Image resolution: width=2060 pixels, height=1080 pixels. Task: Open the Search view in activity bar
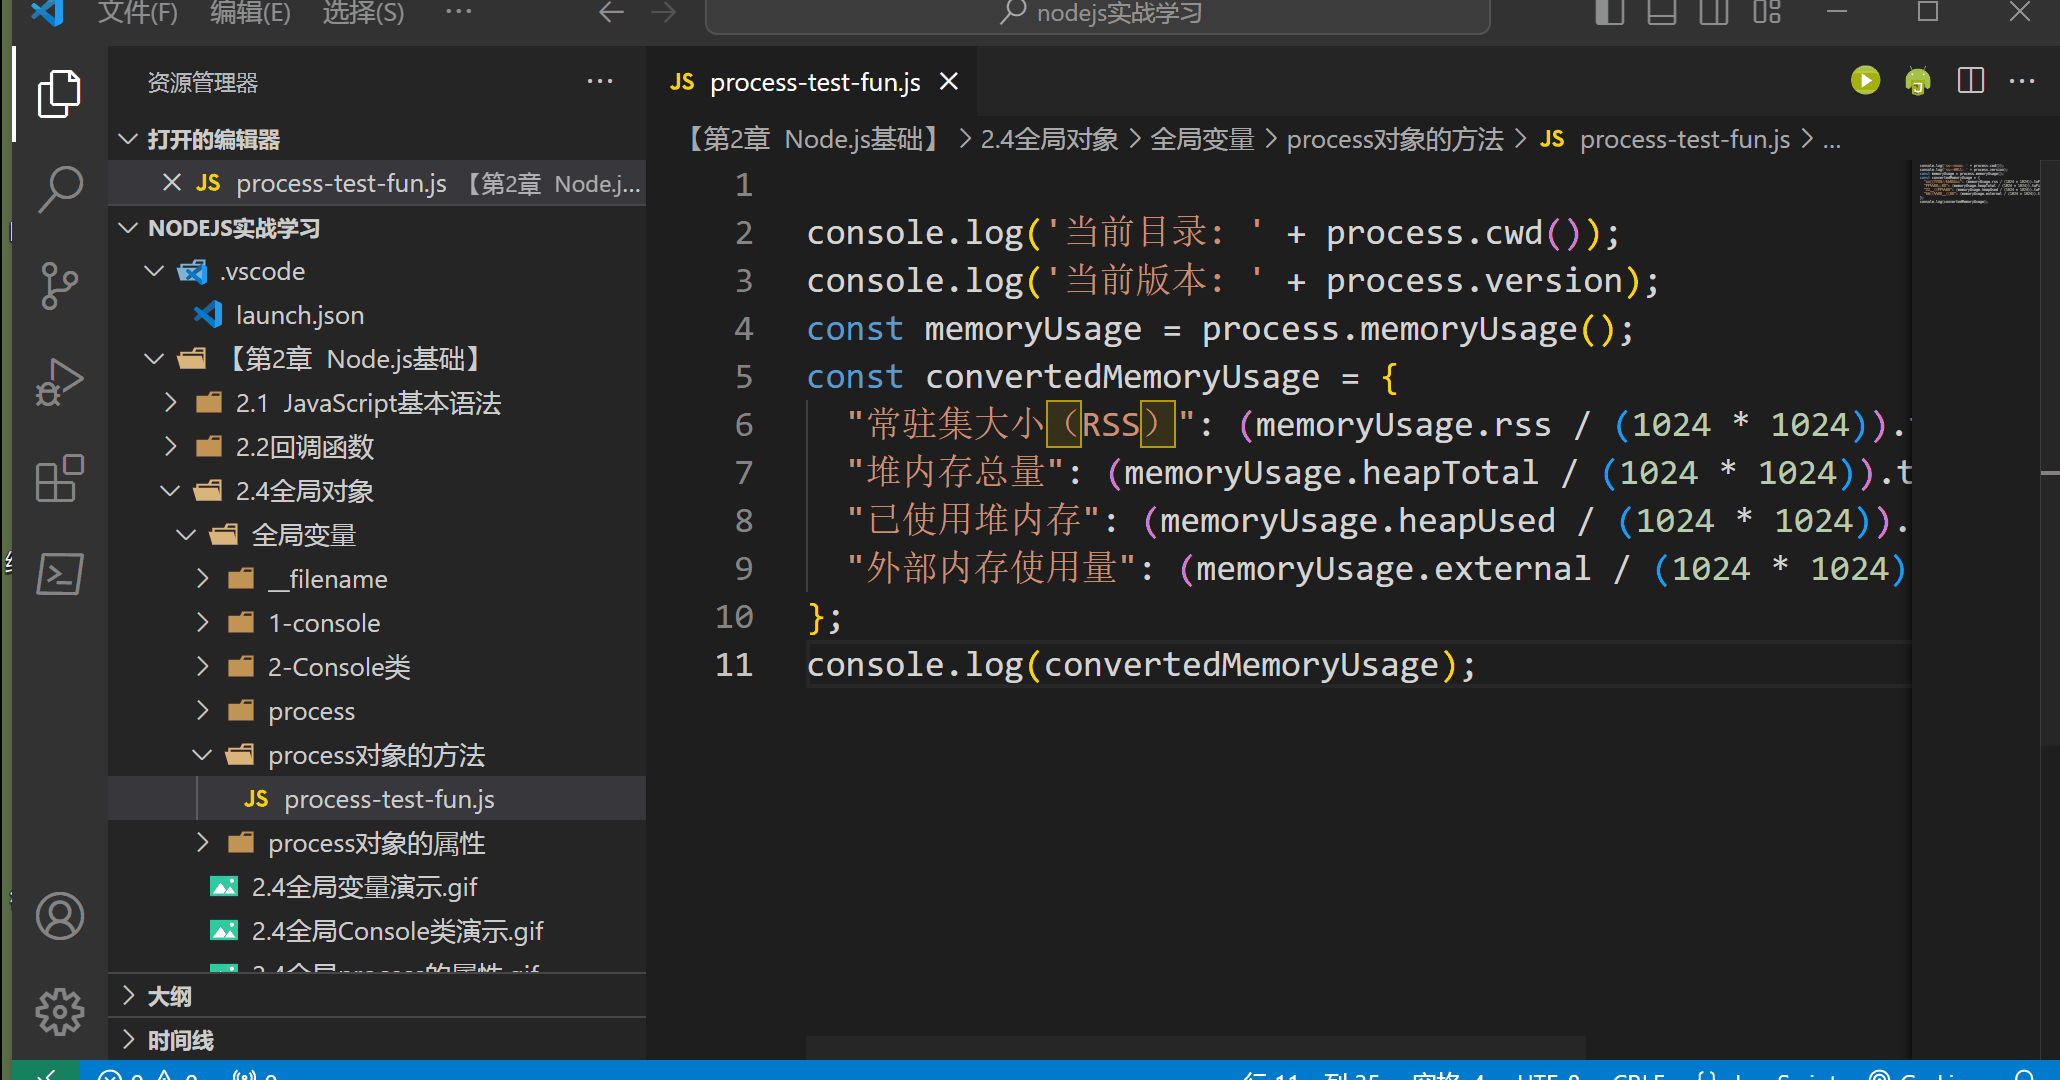pyautogui.click(x=59, y=189)
